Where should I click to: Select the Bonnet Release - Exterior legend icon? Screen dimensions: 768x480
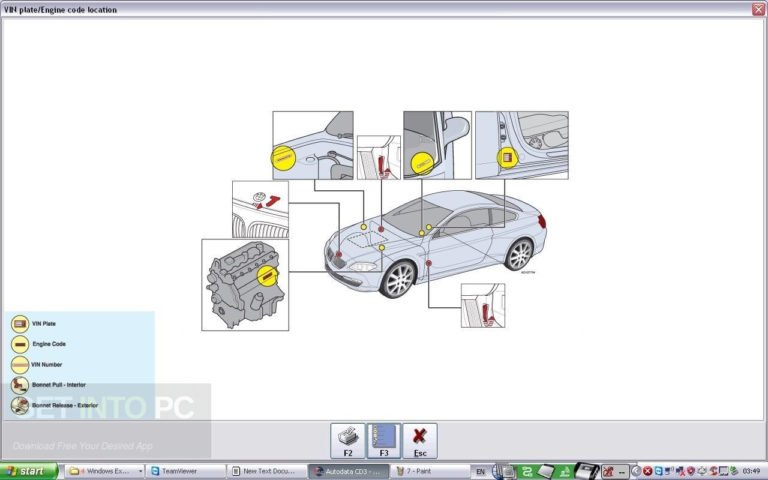(x=20, y=406)
